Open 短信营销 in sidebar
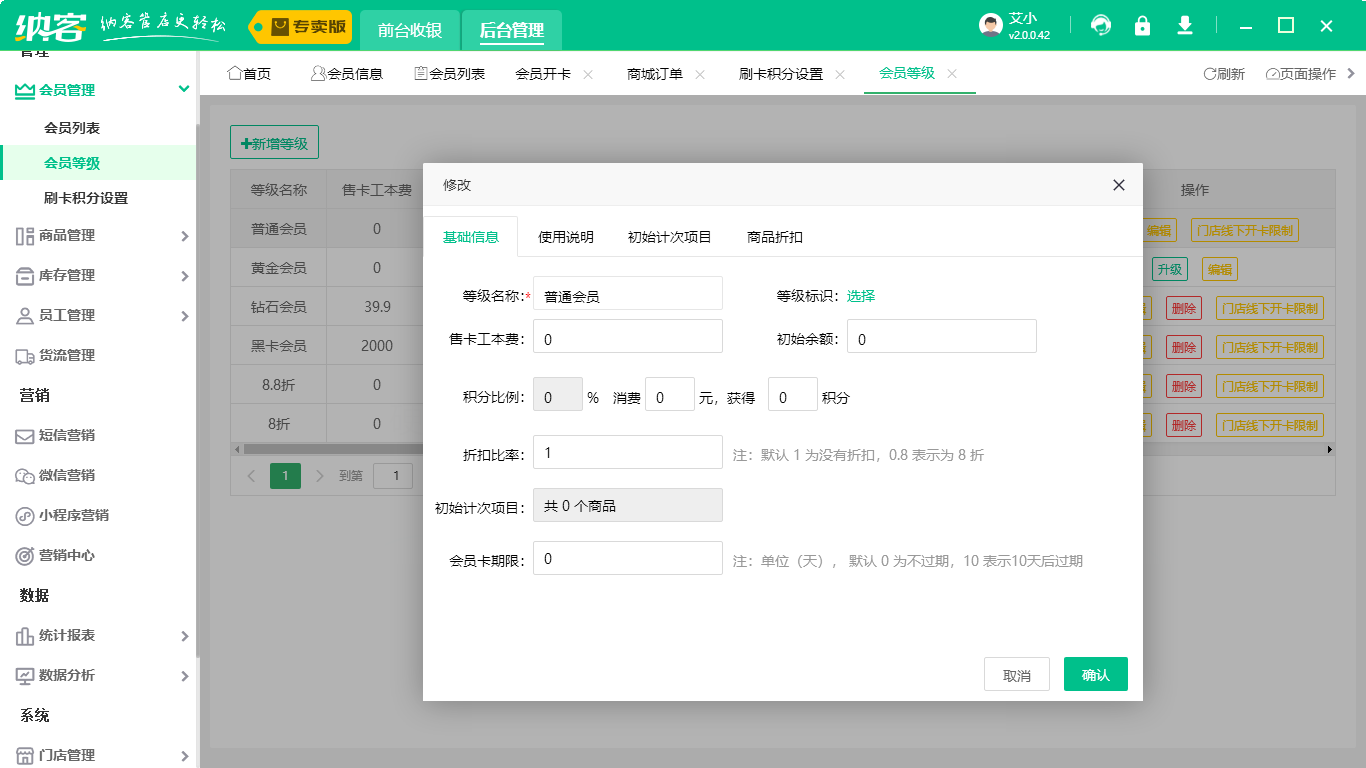The image size is (1366, 768). [66, 435]
